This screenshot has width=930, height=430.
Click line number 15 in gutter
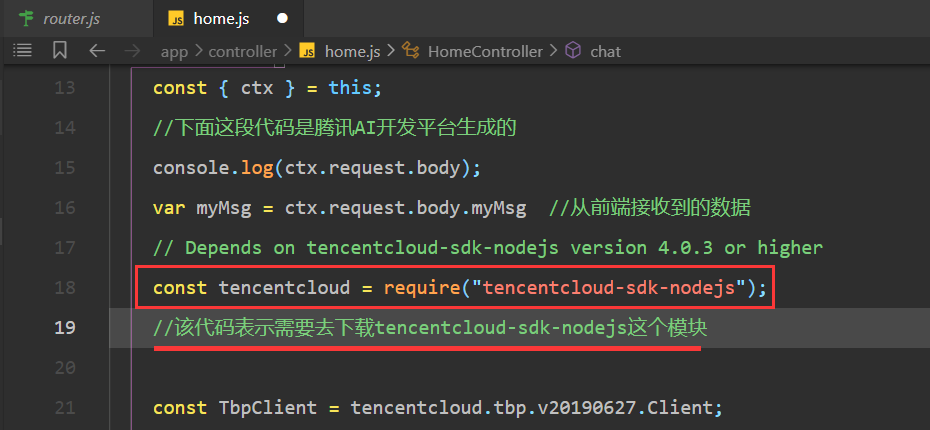(65, 168)
